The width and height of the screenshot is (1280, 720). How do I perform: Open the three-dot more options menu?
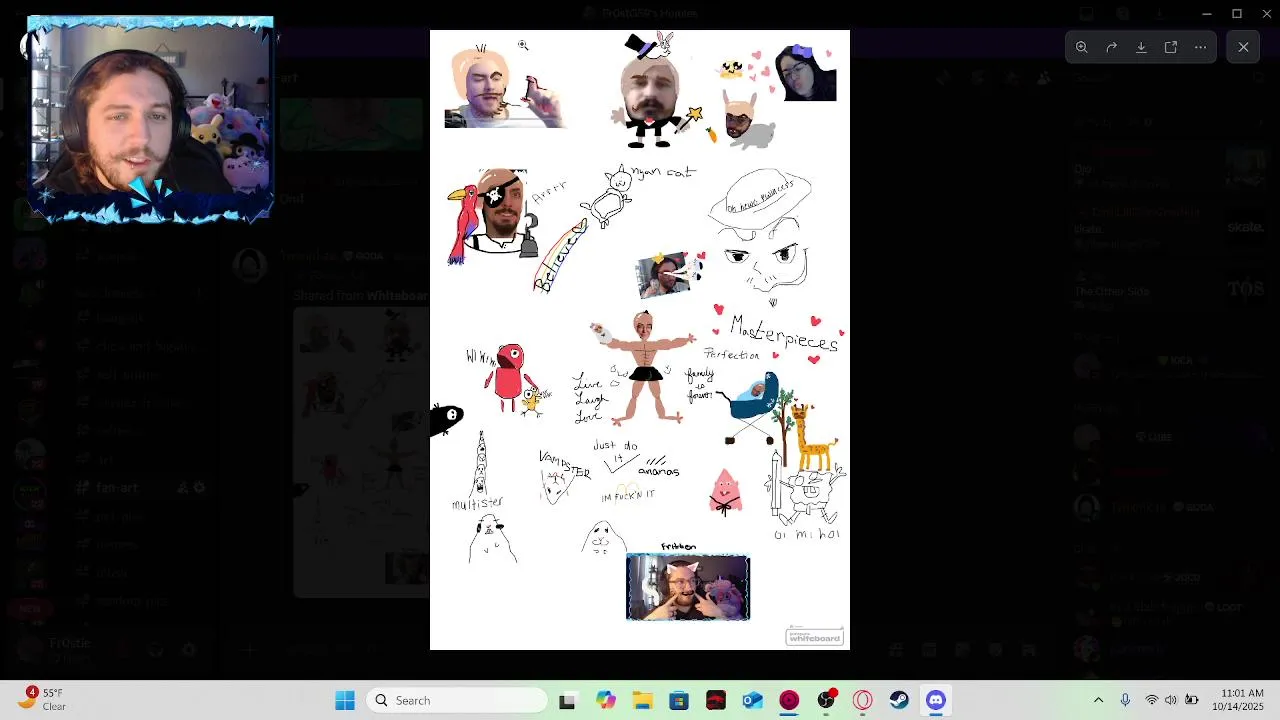tap(1201, 47)
